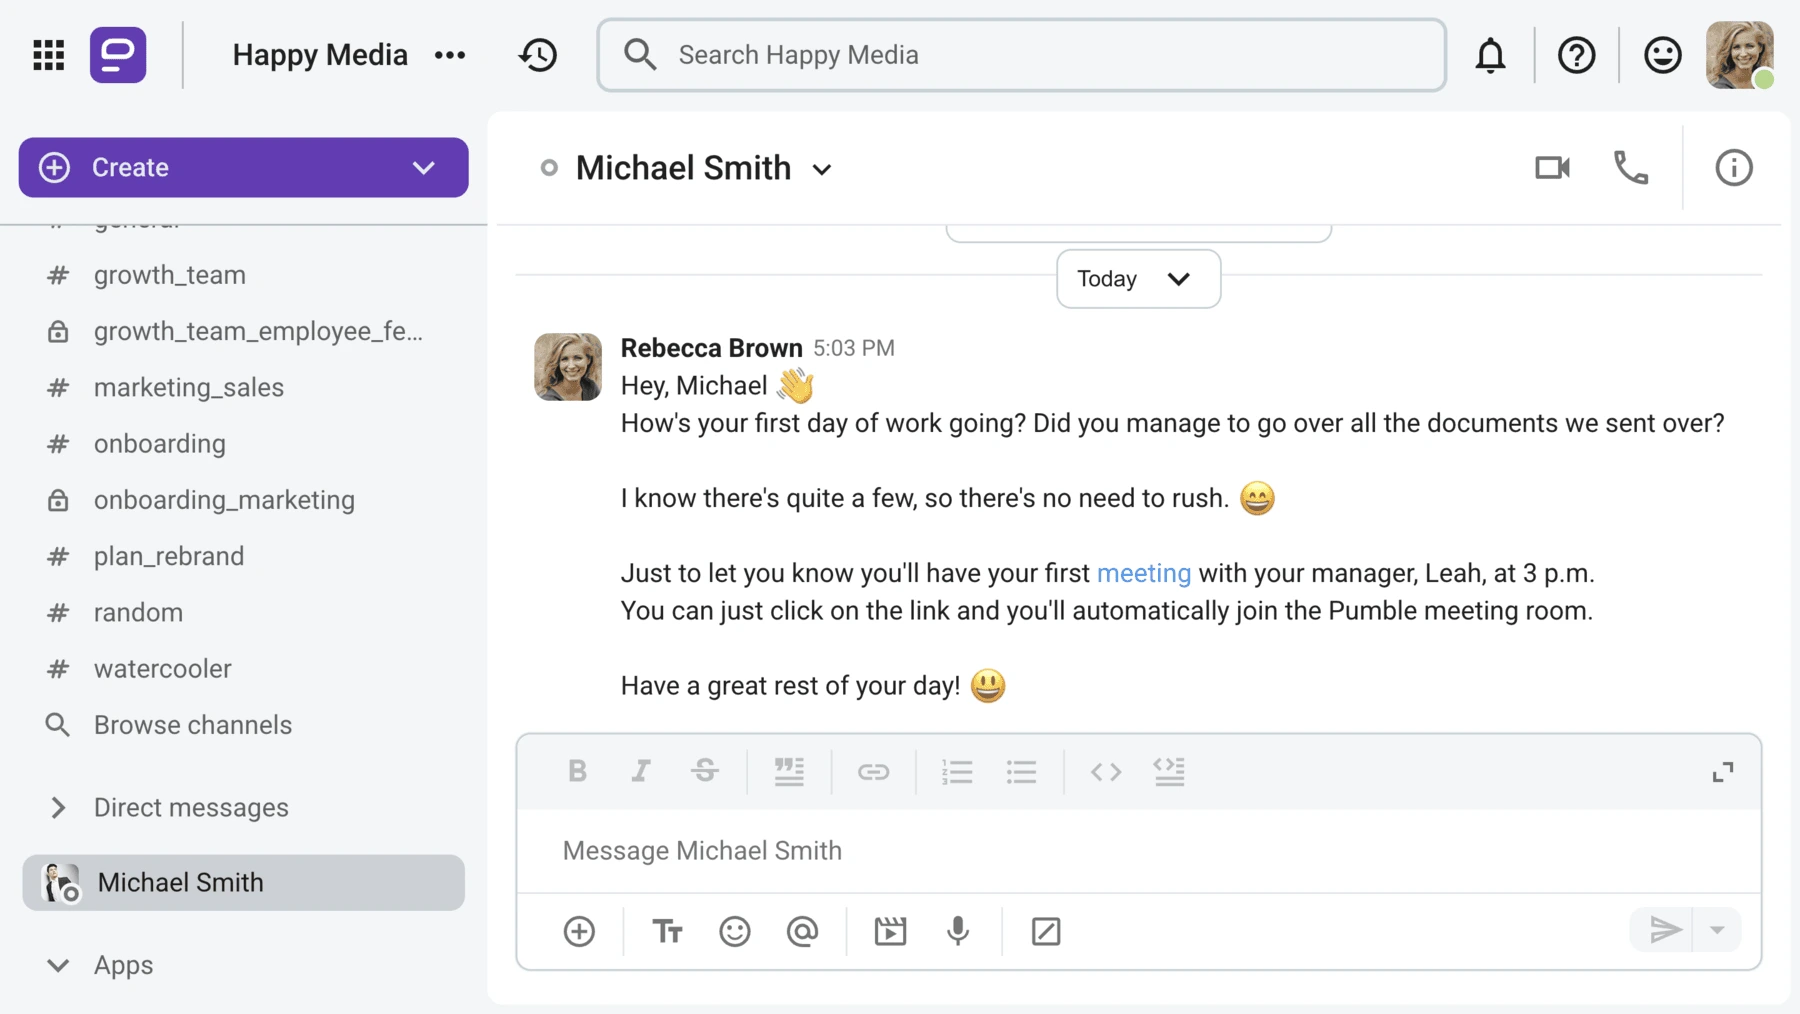Open growth_team_employee_fe... private channel
This screenshot has height=1014, width=1800.
pyautogui.click(x=257, y=331)
